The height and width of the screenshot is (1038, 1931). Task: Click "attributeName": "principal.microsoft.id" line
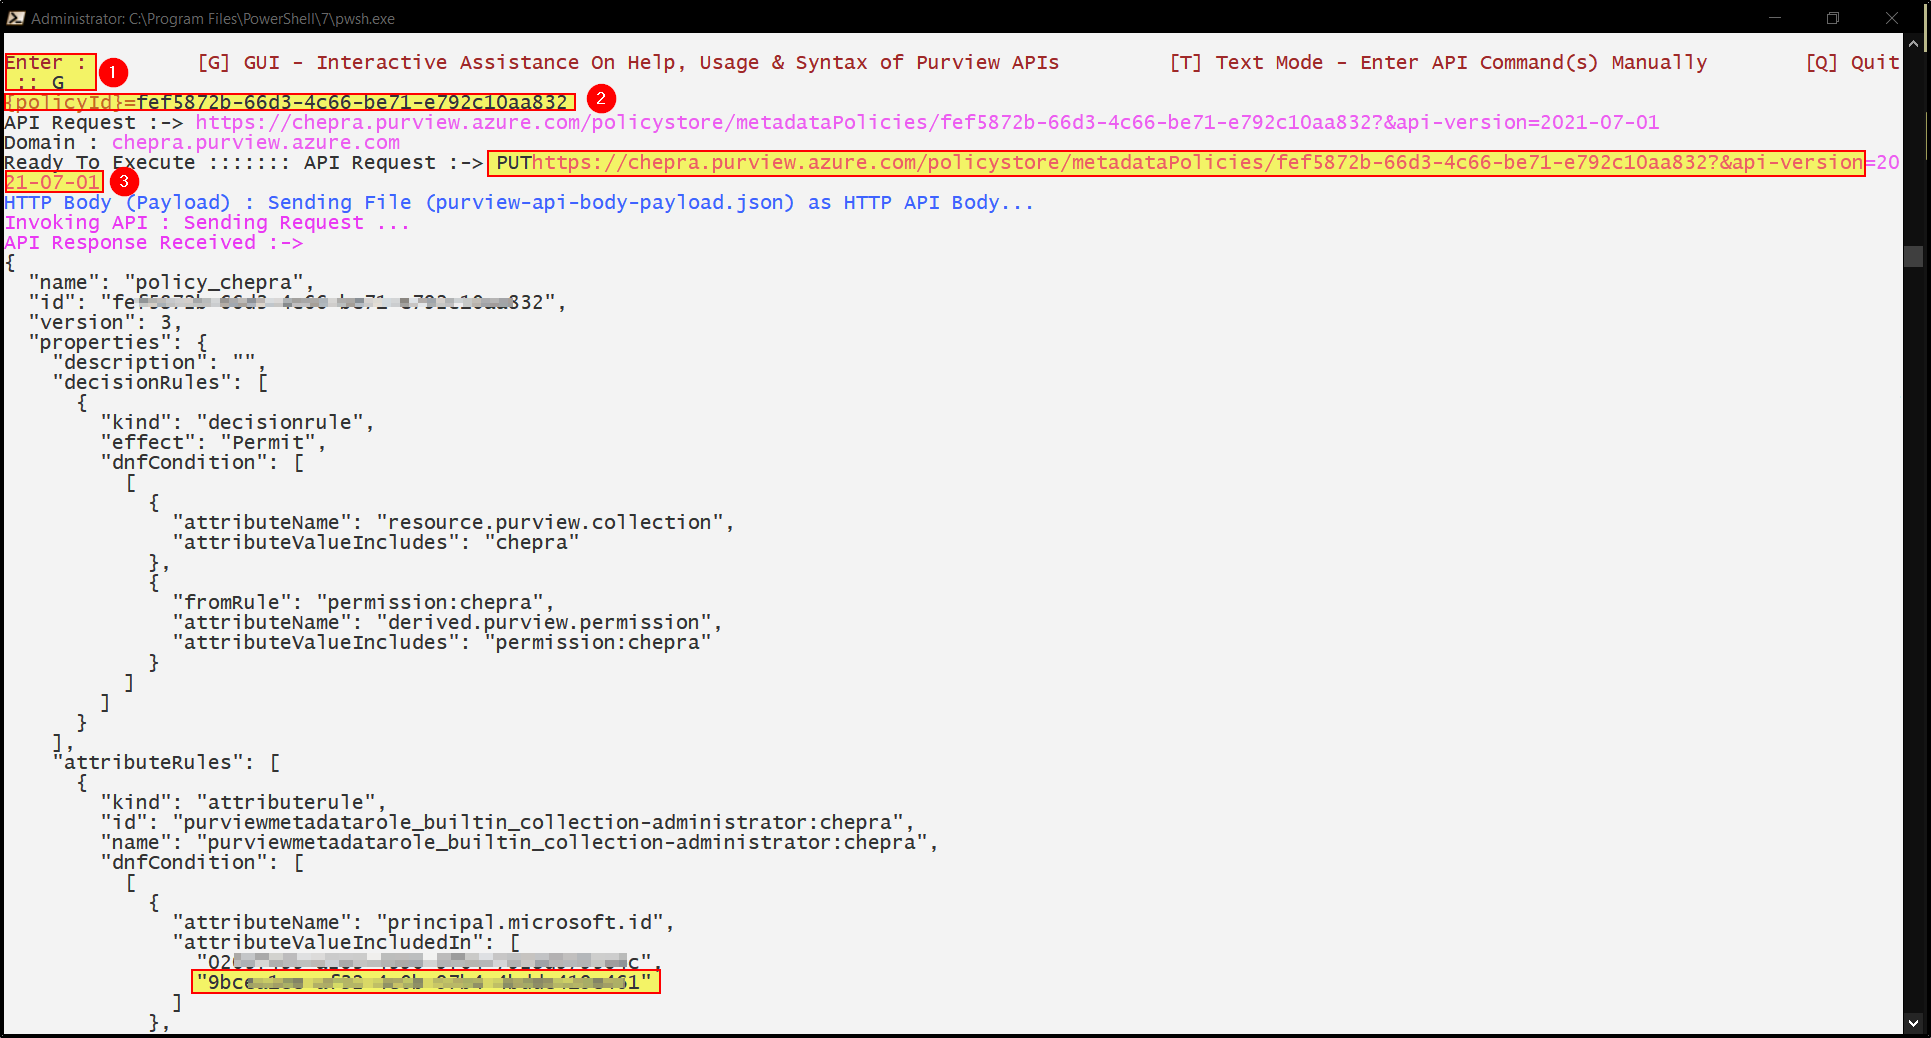click(x=423, y=923)
